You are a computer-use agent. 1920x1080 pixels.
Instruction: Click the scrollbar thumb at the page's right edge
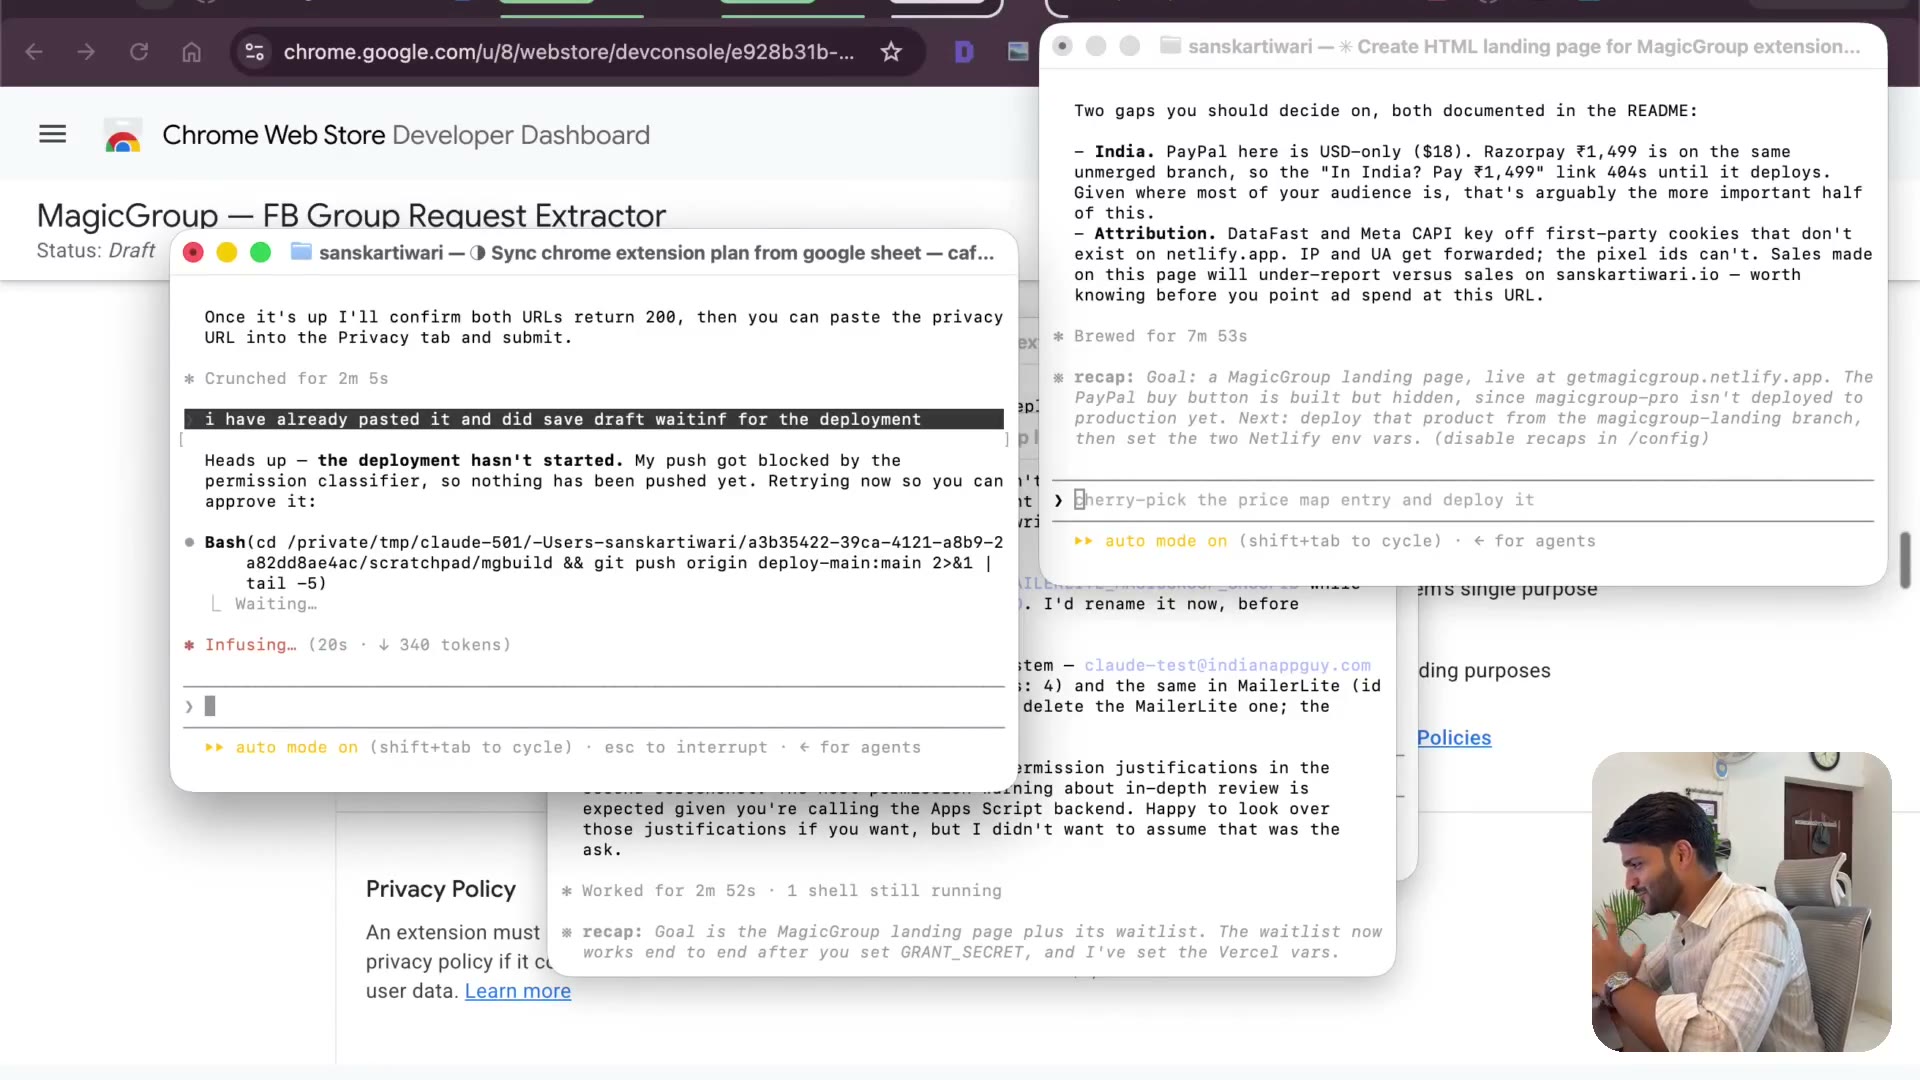click(x=1905, y=560)
